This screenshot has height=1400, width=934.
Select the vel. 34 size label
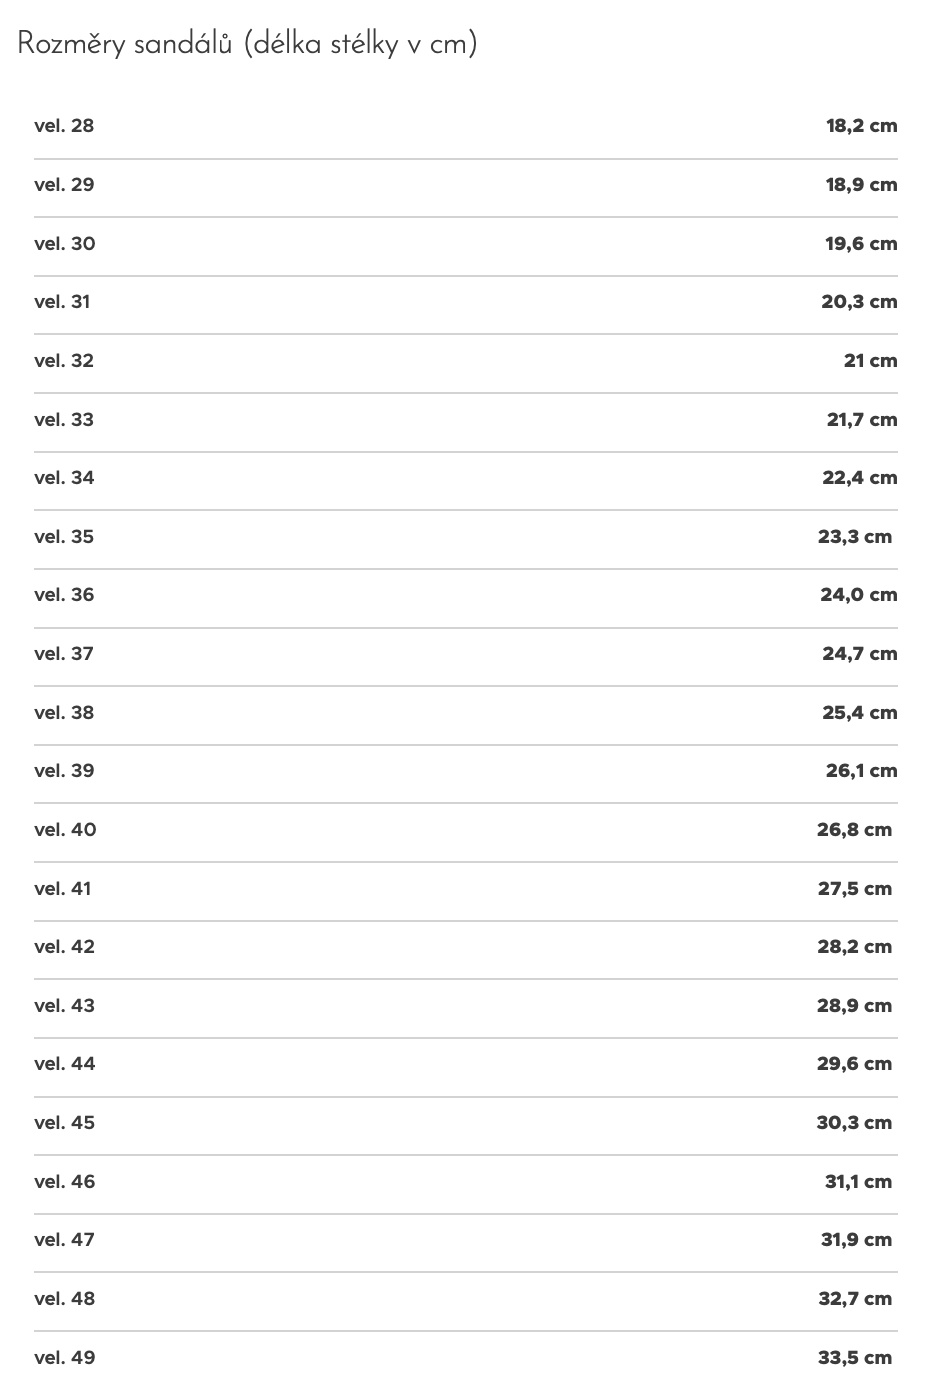(64, 478)
